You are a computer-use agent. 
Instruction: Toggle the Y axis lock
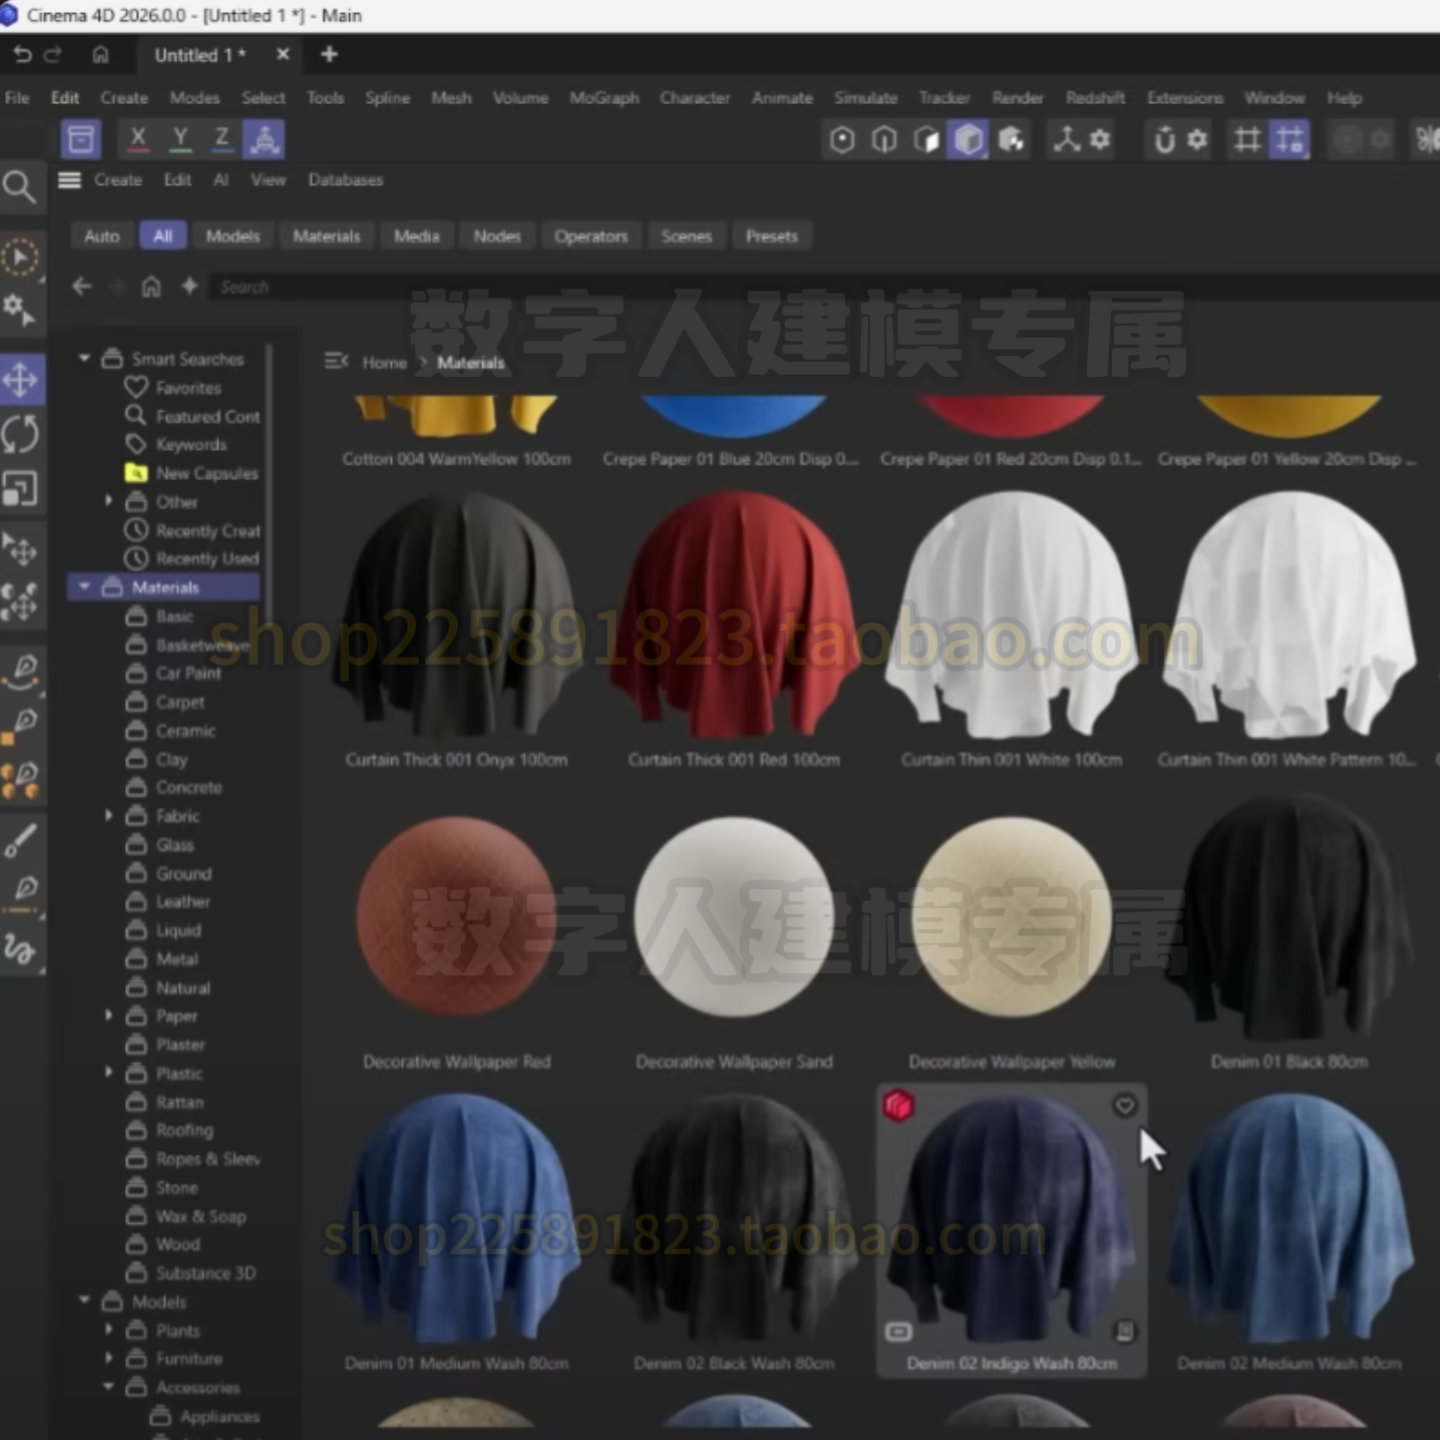(180, 139)
